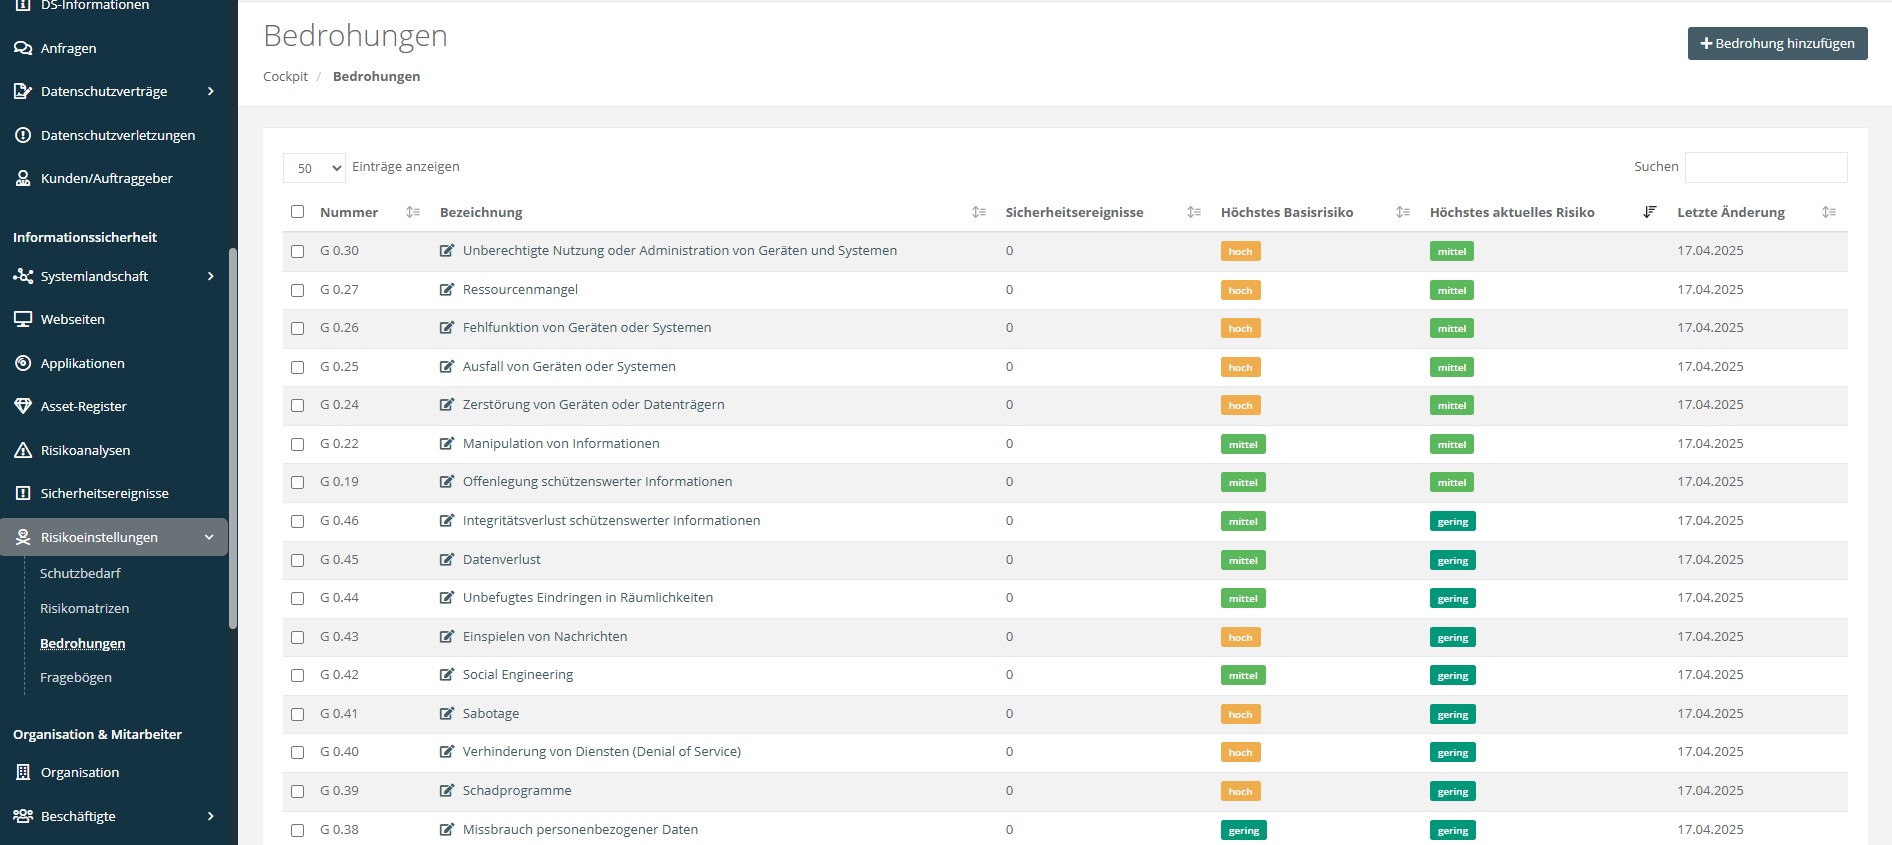Open the 50 entries per page dropdown

click(314, 168)
